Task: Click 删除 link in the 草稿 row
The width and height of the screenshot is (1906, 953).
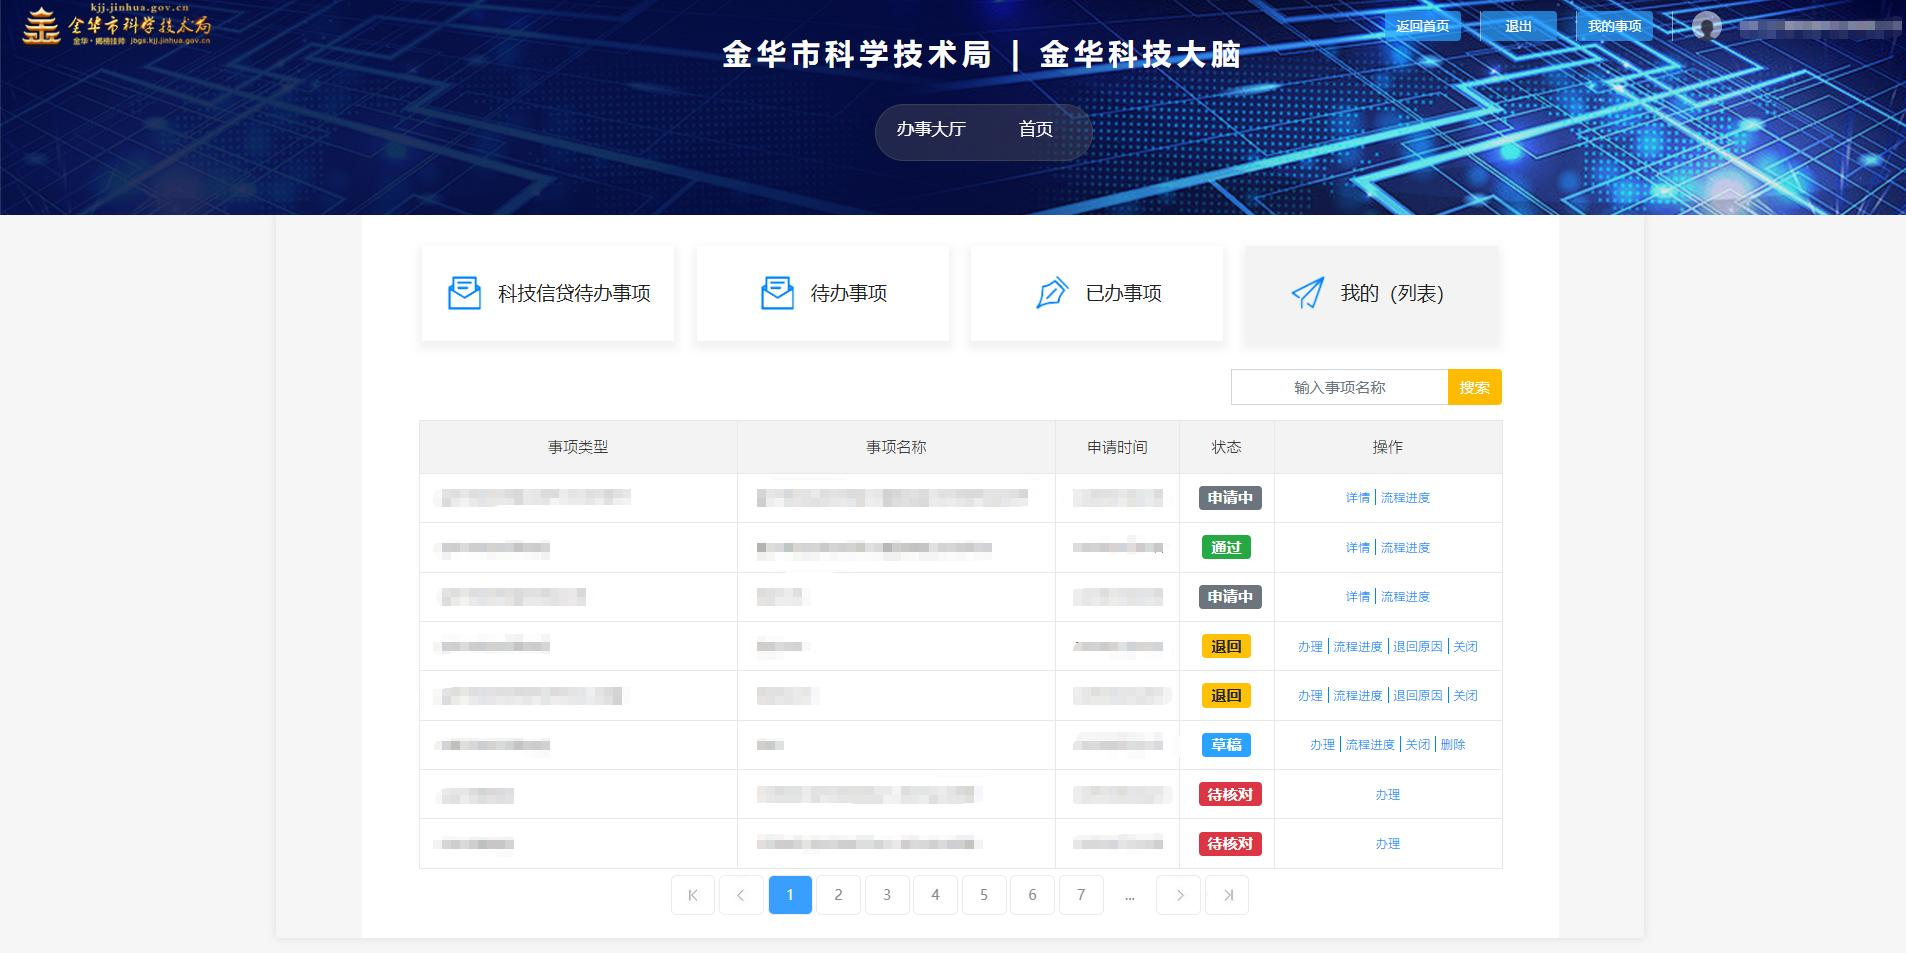Action: coord(1453,745)
